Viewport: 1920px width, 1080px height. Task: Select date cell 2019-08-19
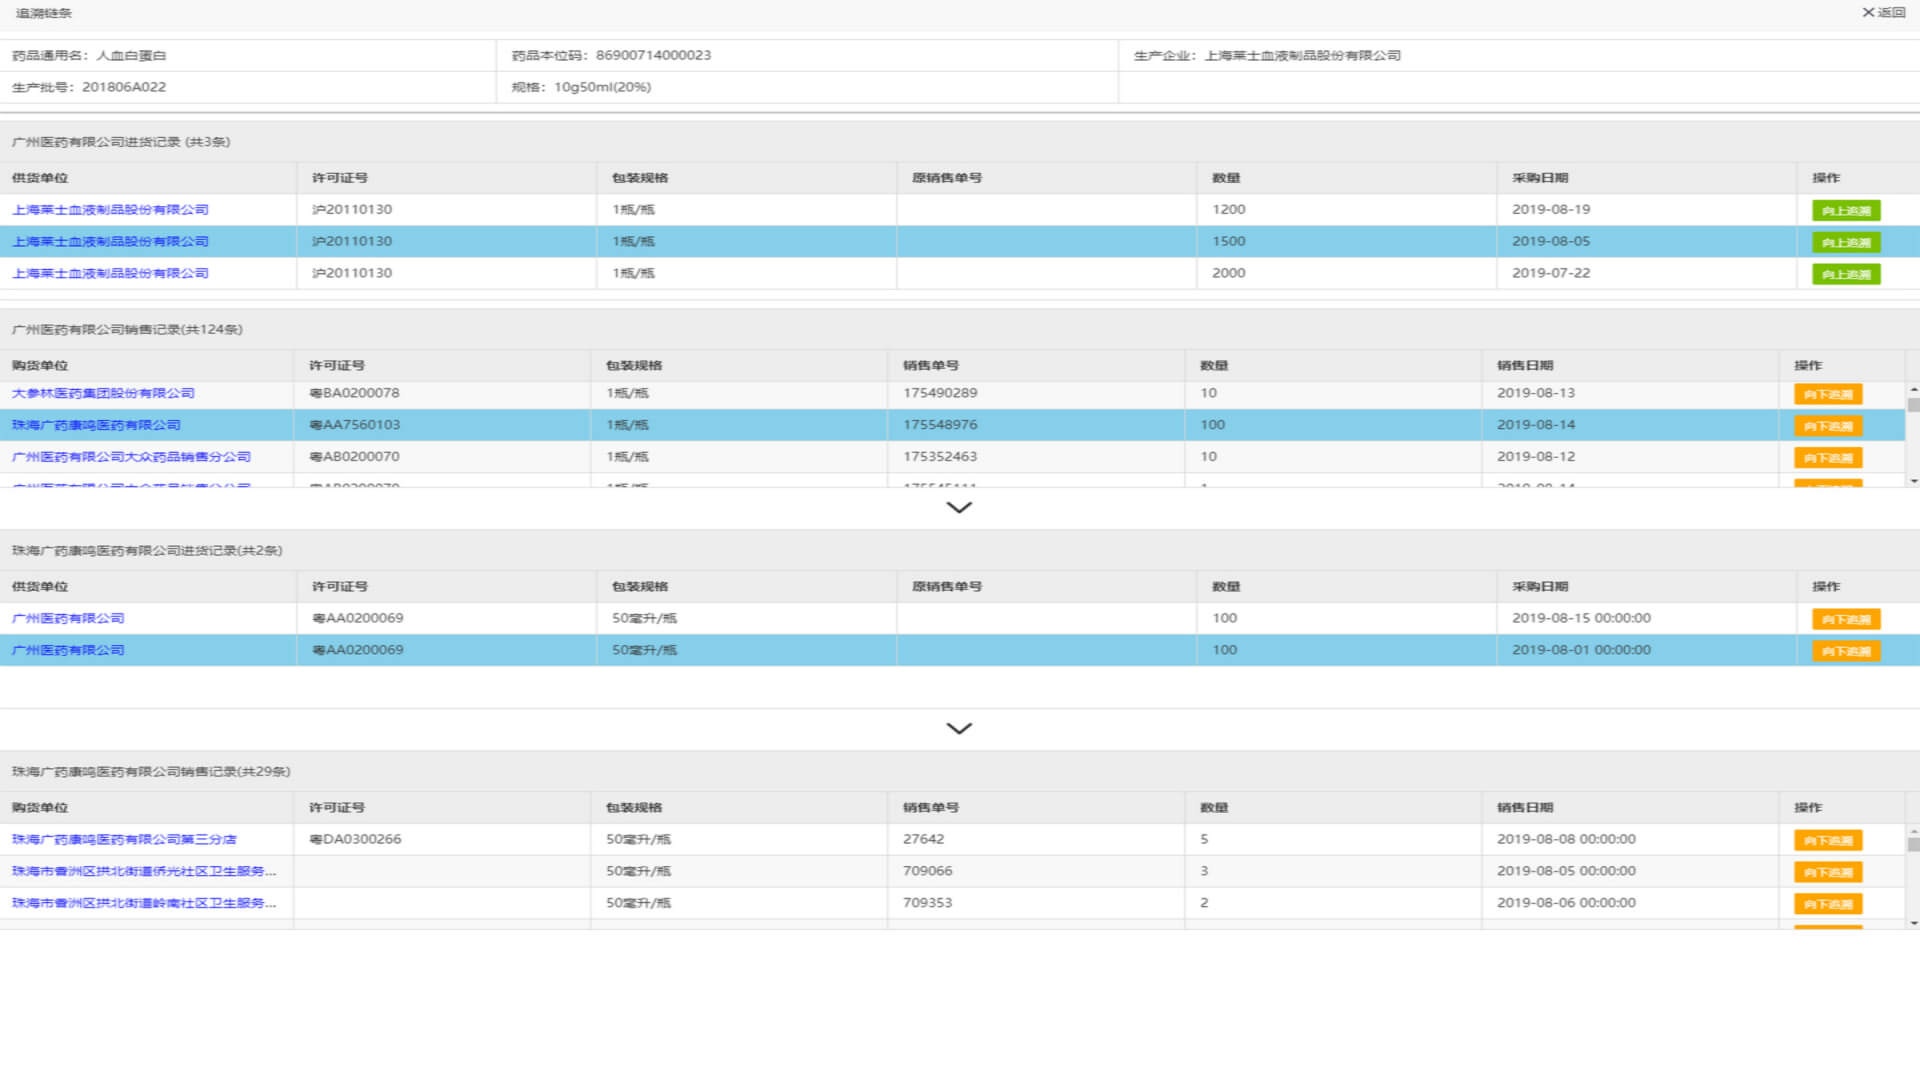coord(1646,209)
